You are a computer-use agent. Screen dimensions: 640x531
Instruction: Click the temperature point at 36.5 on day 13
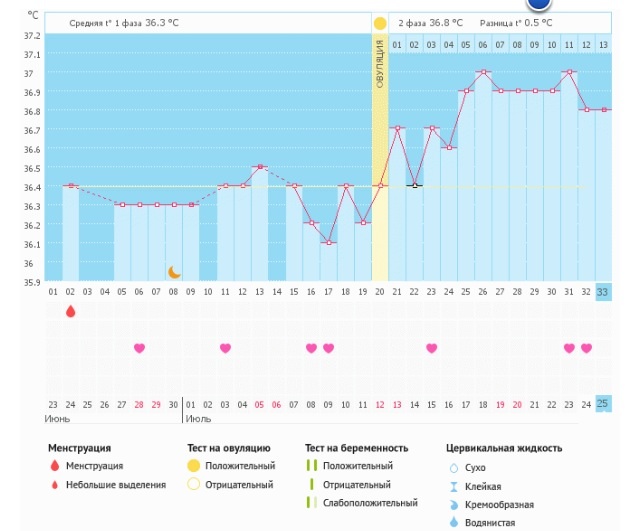click(x=259, y=167)
